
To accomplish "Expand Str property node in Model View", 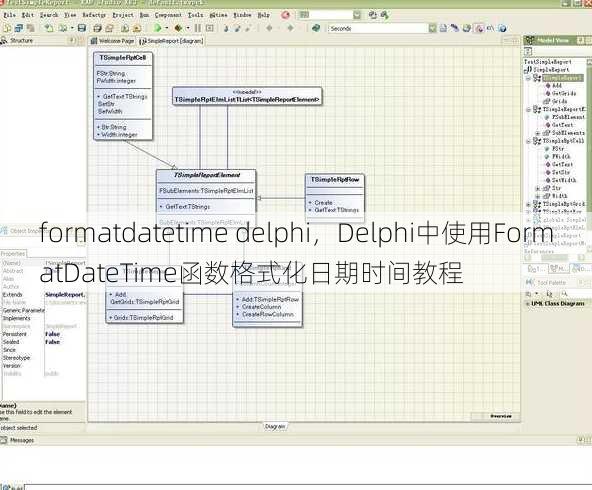I will 537,188.
